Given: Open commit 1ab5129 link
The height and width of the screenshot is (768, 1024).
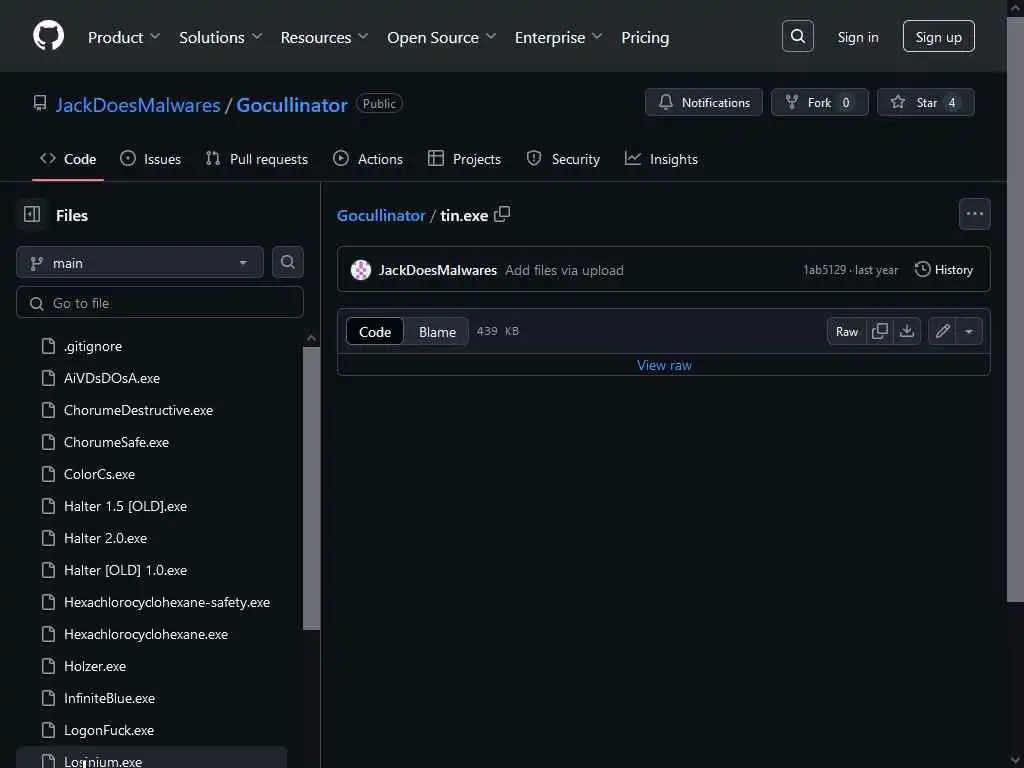Looking at the screenshot, I should (824, 270).
